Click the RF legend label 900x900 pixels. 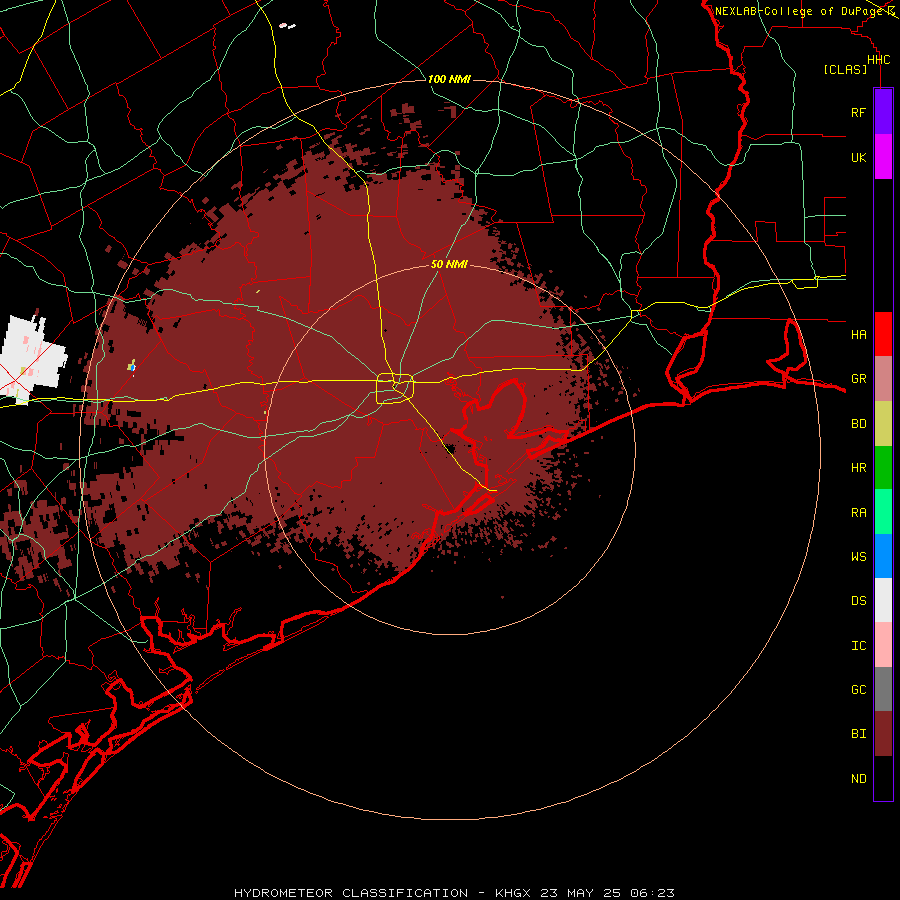[858, 112]
